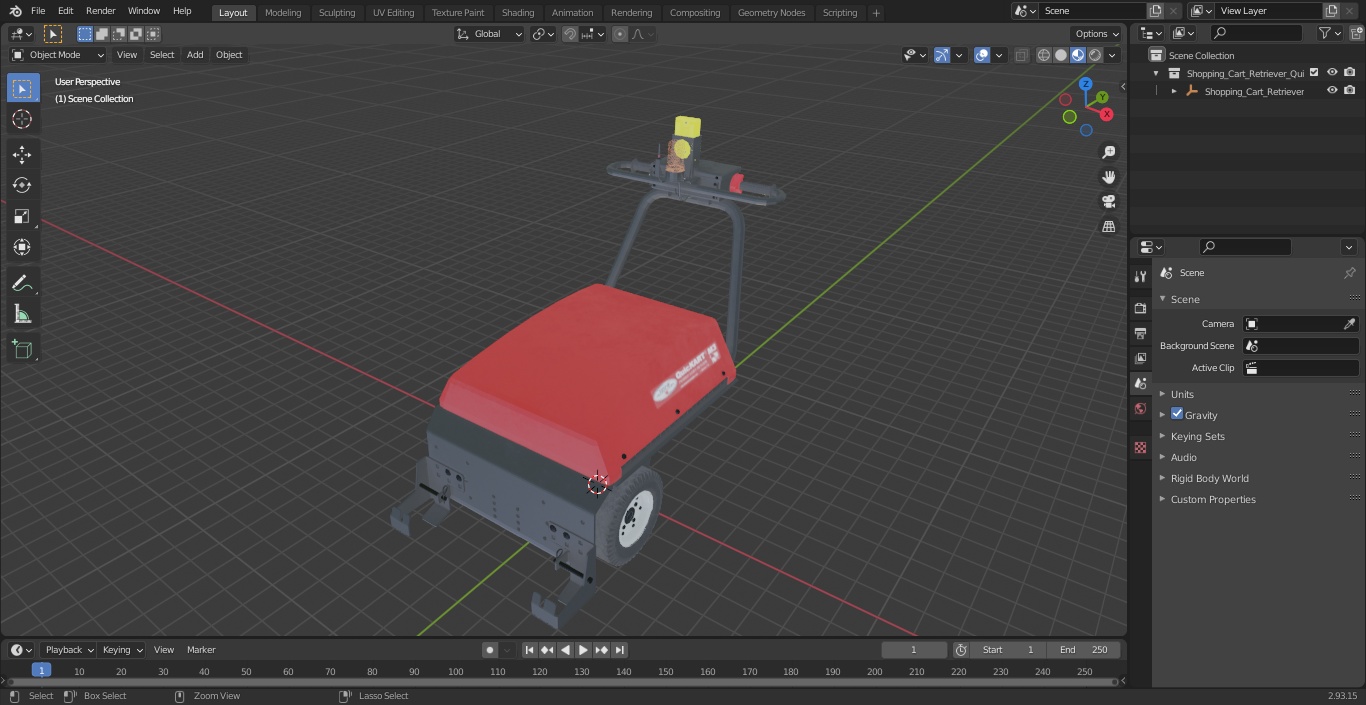Jump to the timeline end frame

619,650
